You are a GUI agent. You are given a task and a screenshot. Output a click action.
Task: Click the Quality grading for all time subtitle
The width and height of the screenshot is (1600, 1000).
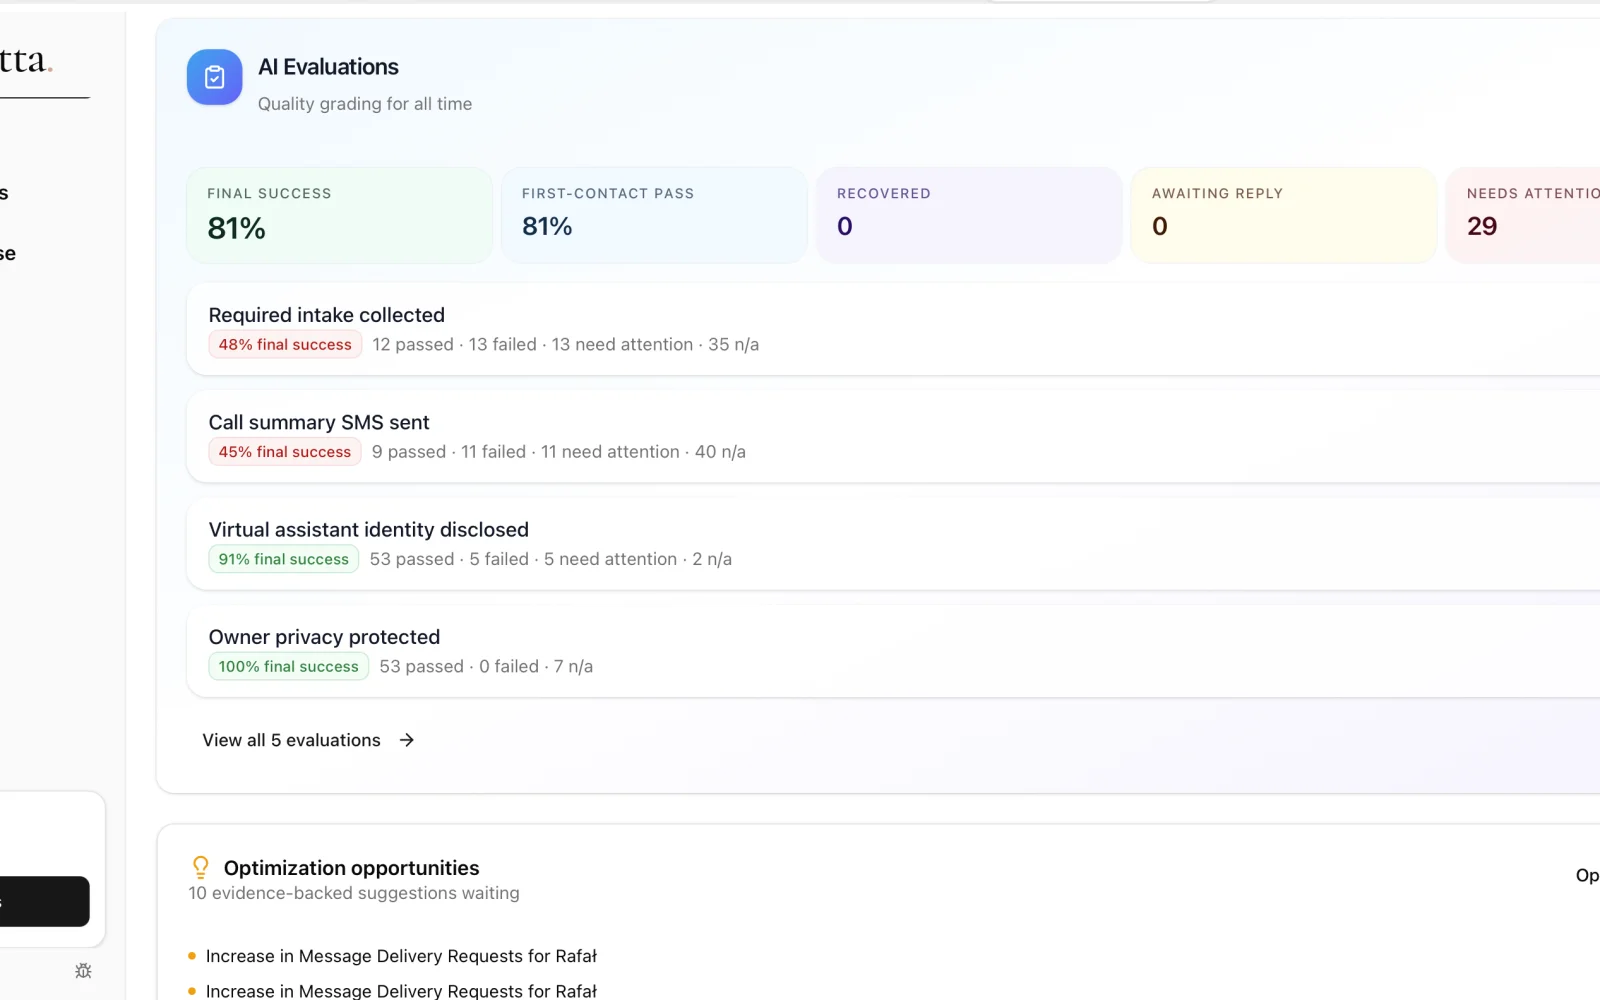[x=365, y=104]
